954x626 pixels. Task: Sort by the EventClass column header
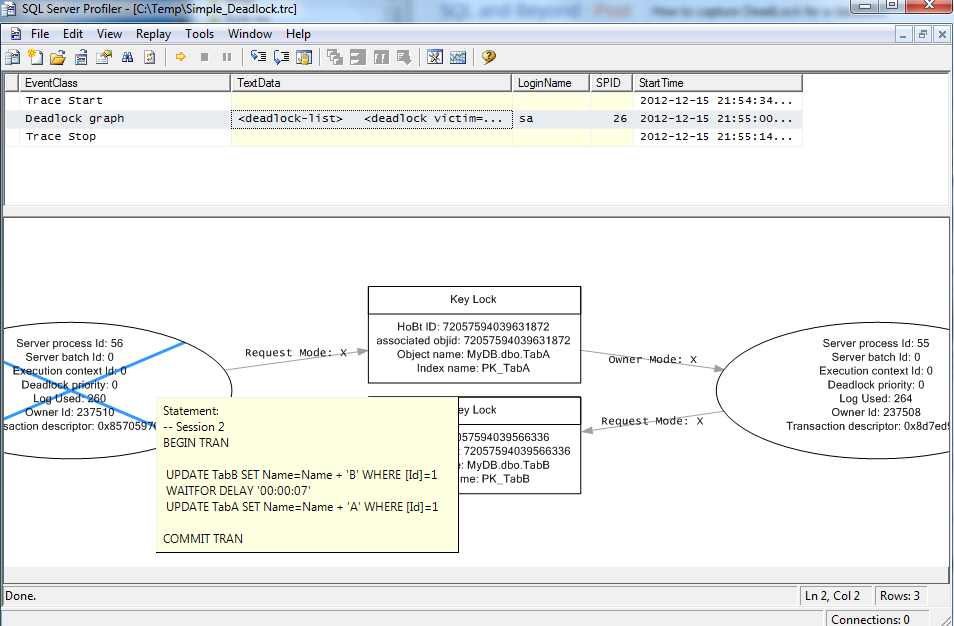pos(125,83)
